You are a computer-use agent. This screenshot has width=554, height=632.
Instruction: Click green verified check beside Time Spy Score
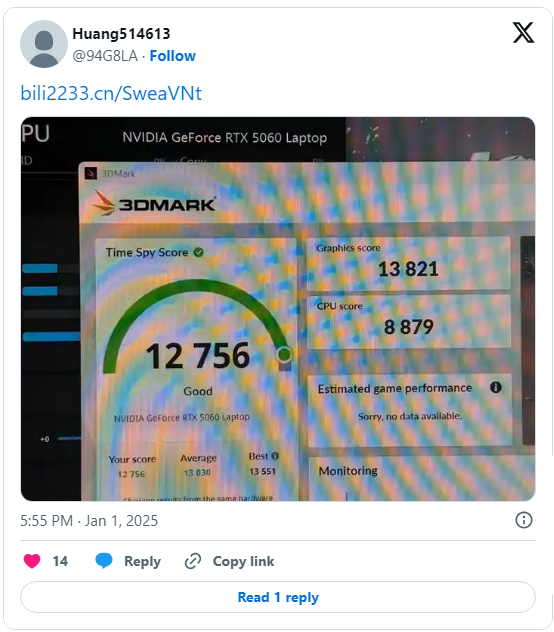(x=198, y=252)
